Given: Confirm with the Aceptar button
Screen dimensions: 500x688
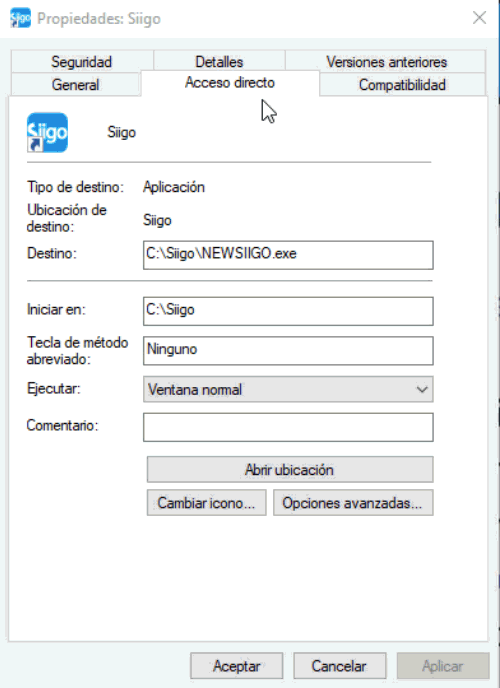Looking at the screenshot, I should click(x=236, y=666).
